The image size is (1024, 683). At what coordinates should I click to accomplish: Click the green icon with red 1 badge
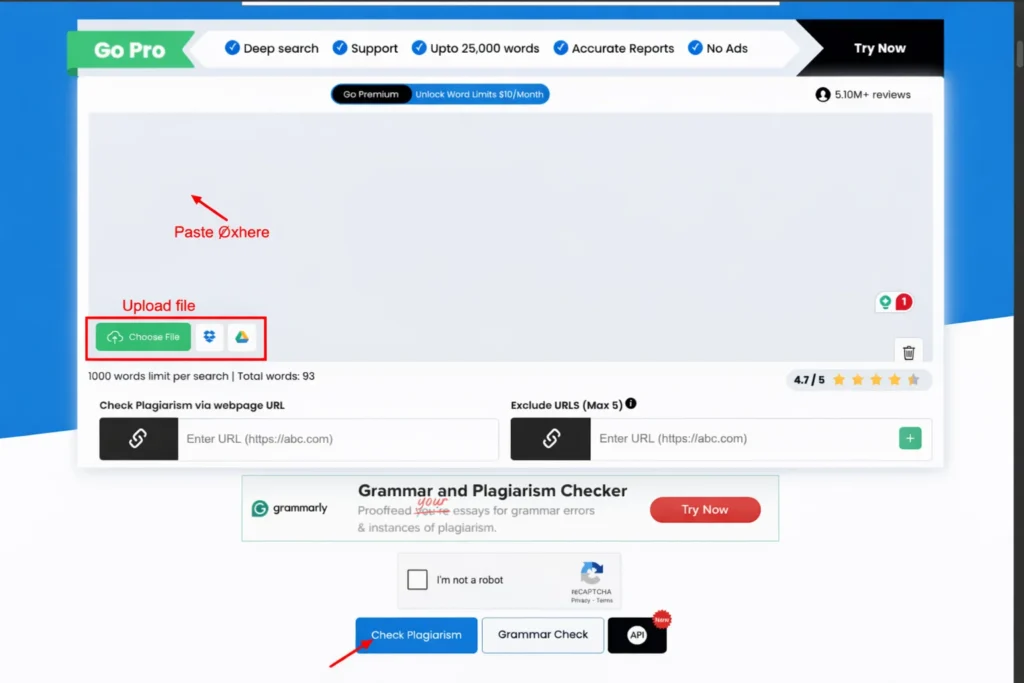click(894, 302)
